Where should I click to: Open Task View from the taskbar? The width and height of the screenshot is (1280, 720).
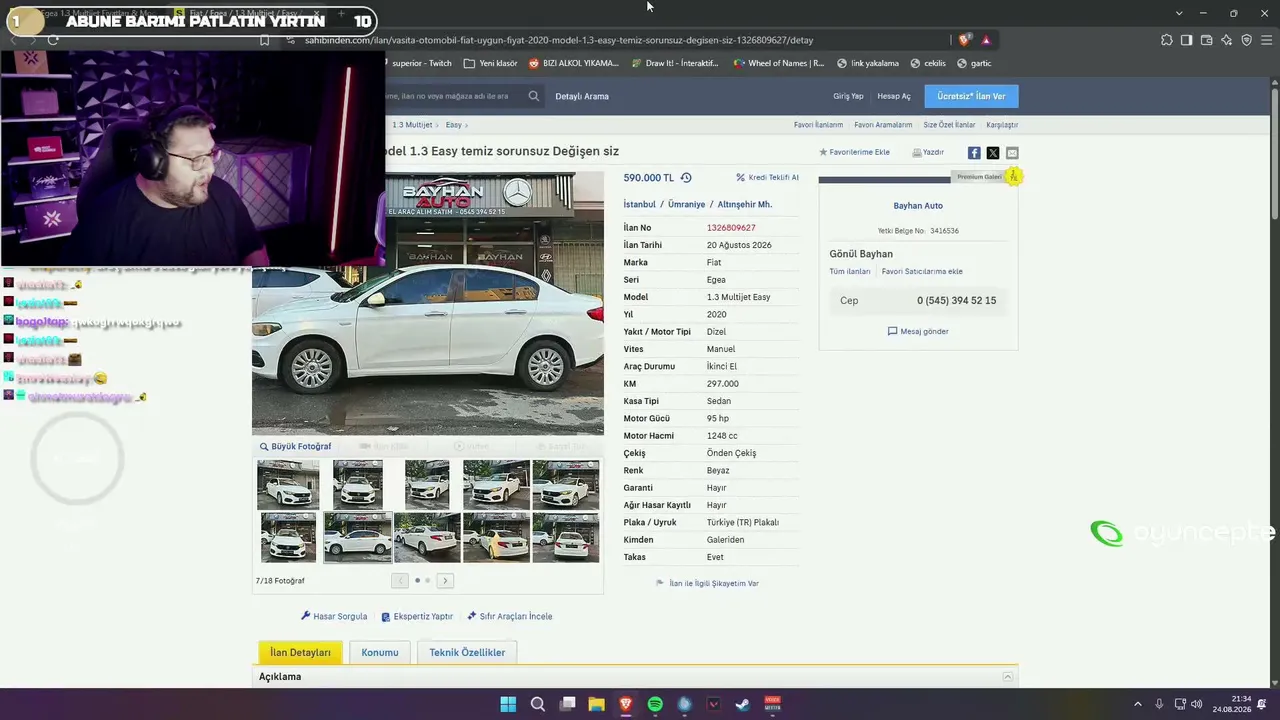coord(567,704)
